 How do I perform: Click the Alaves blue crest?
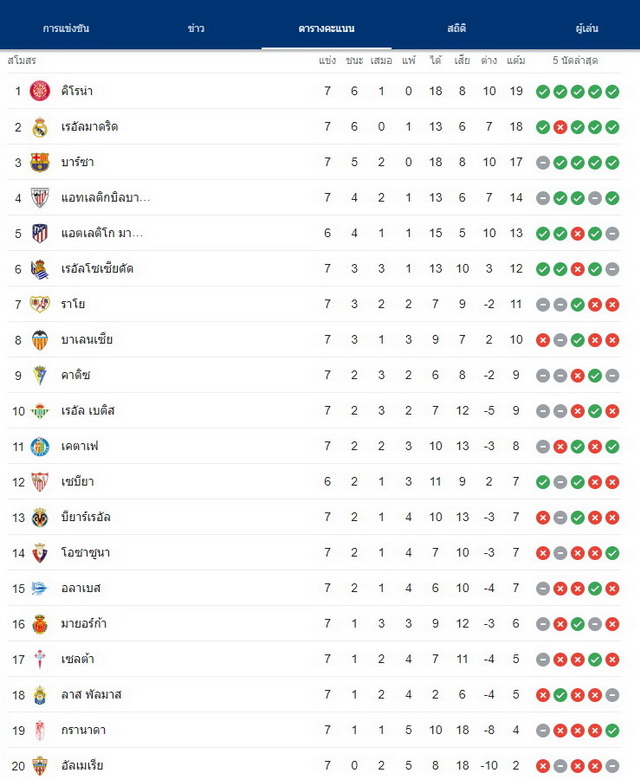click(x=39, y=588)
